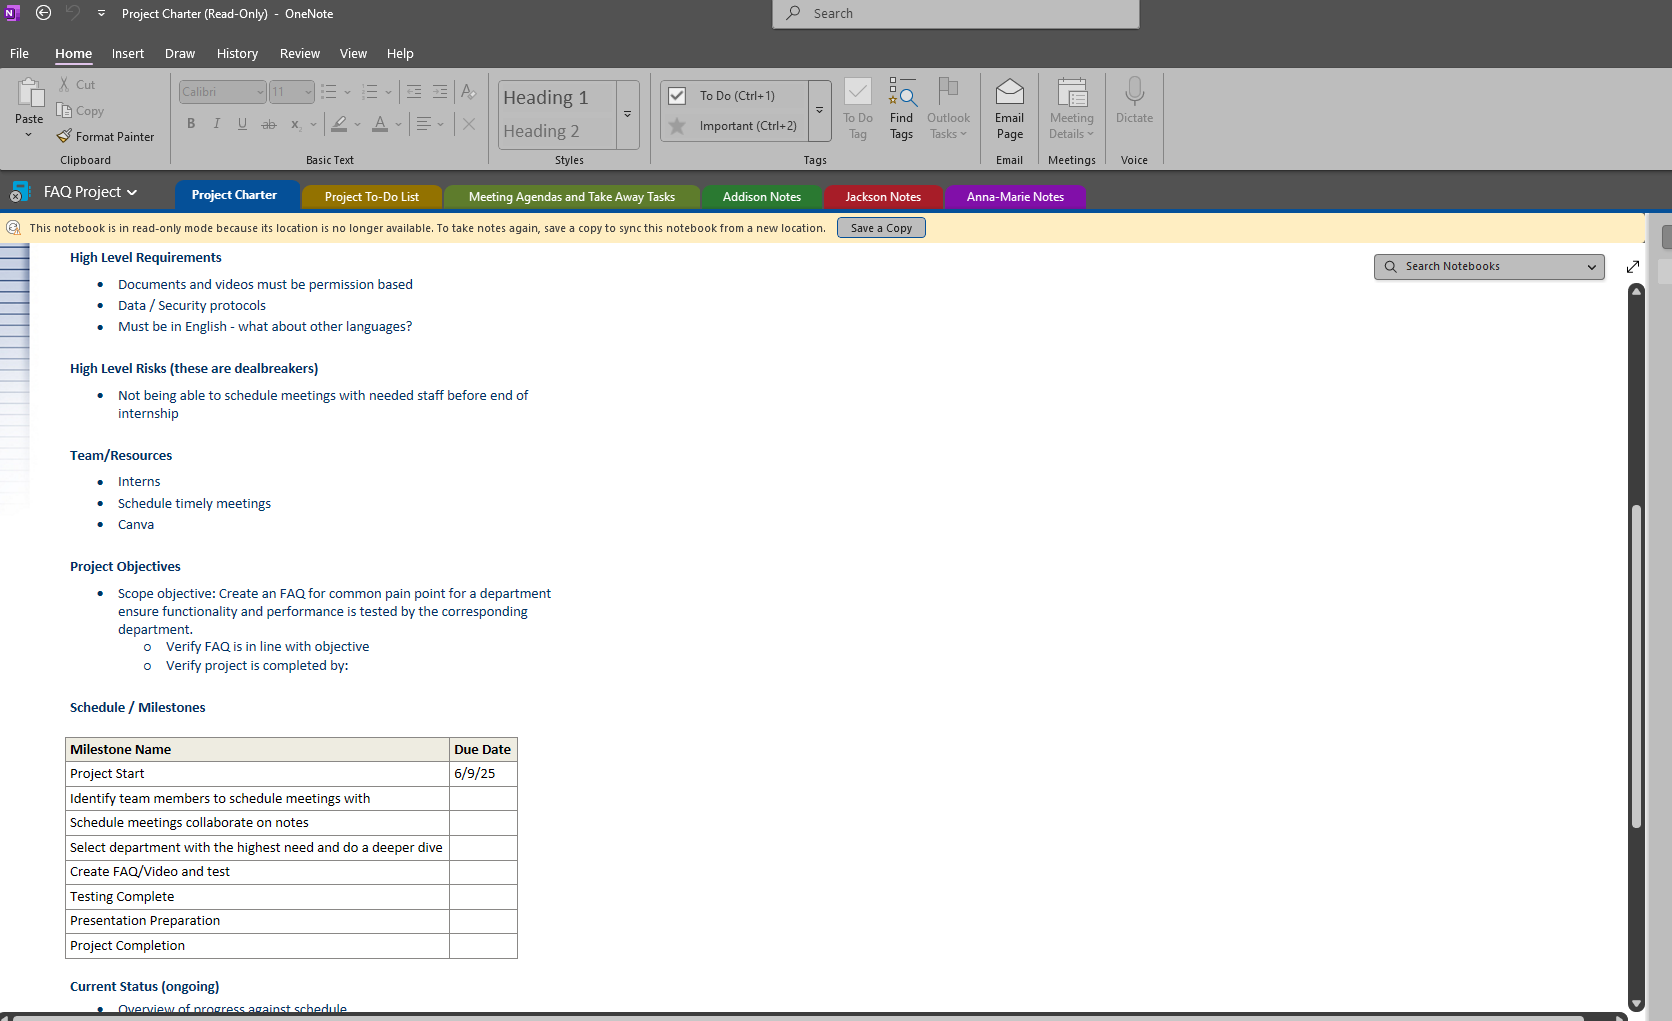Viewport: 1672px width, 1021px height.
Task: Click the Cut scissors icon
Action: pyautogui.click(x=64, y=85)
